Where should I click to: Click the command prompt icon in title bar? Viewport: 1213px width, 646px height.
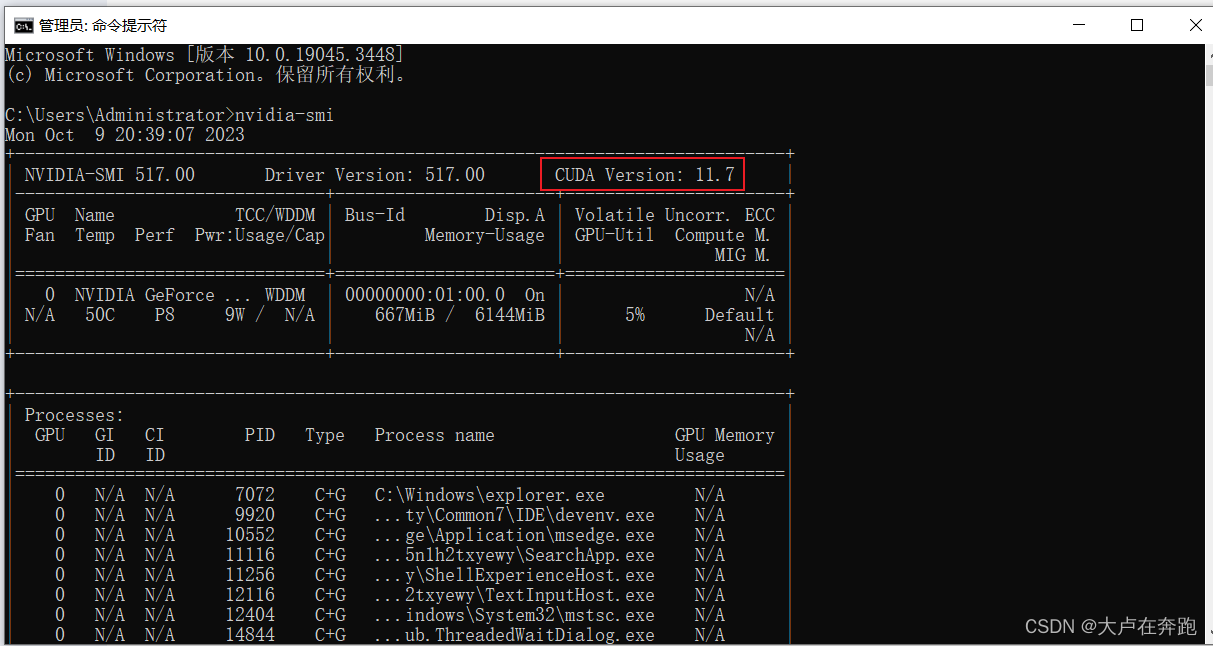point(23,25)
